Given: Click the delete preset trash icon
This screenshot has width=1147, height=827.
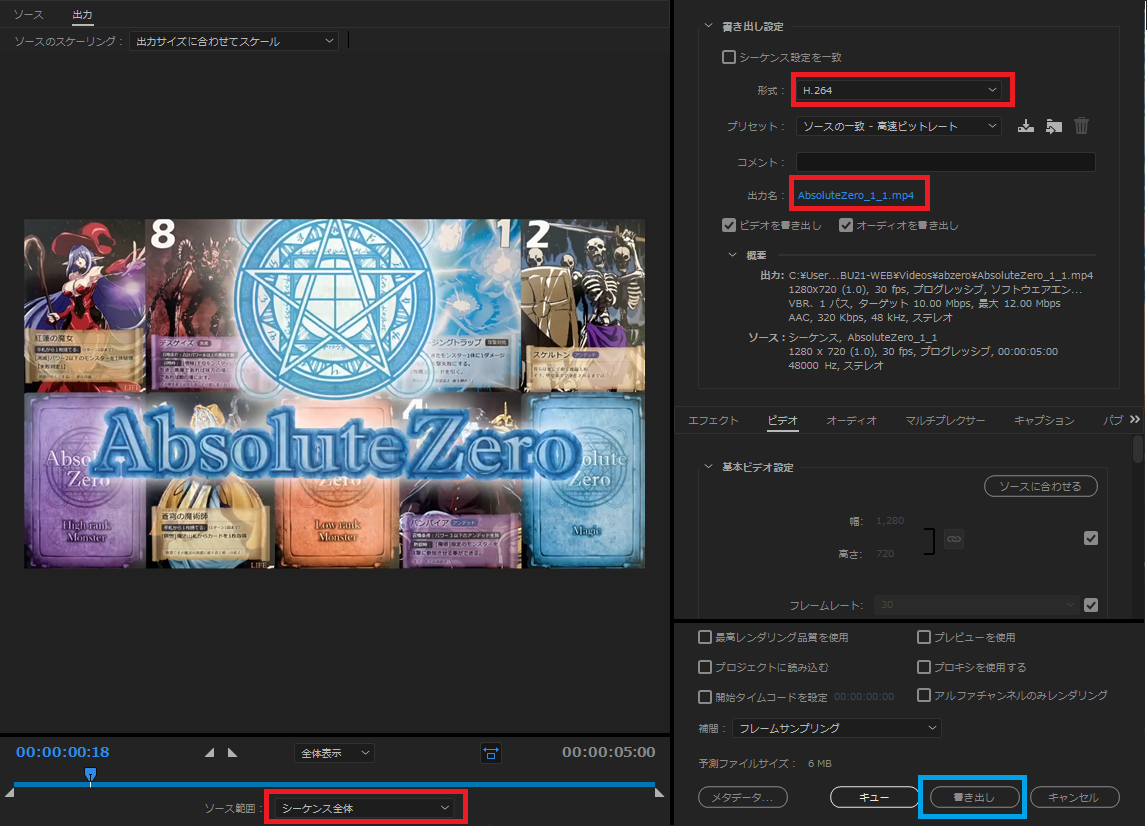Looking at the screenshot, I should (1081, 126).
